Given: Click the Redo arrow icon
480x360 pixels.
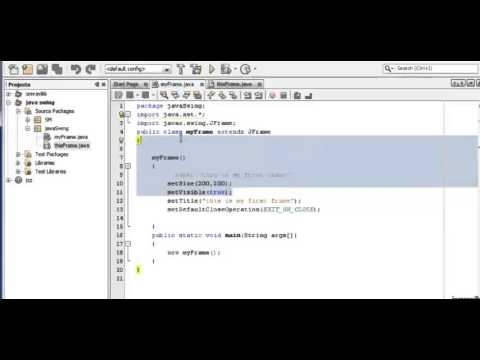Looking at the screenshot, I should 90,69.
